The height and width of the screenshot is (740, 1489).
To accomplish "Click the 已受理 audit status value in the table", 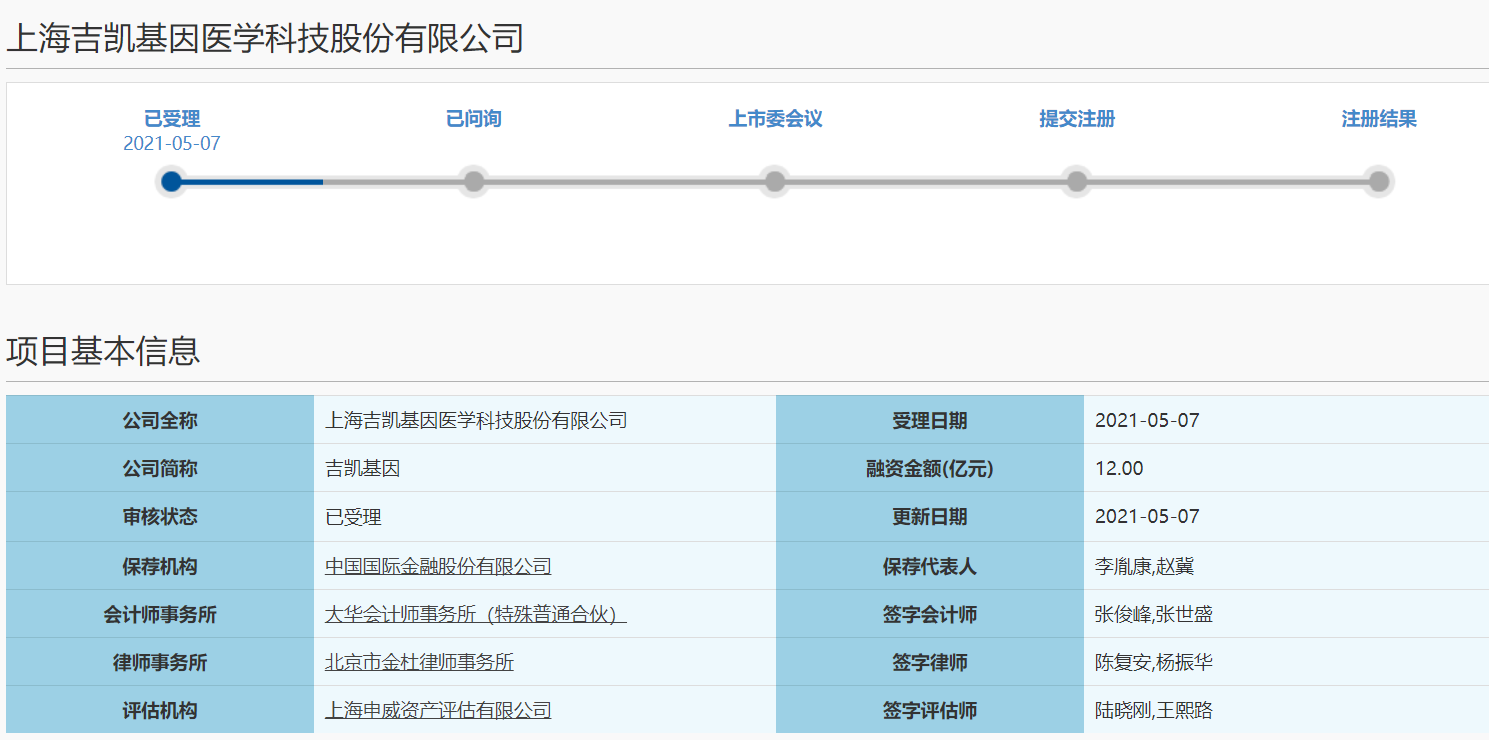I will point(353,517).
